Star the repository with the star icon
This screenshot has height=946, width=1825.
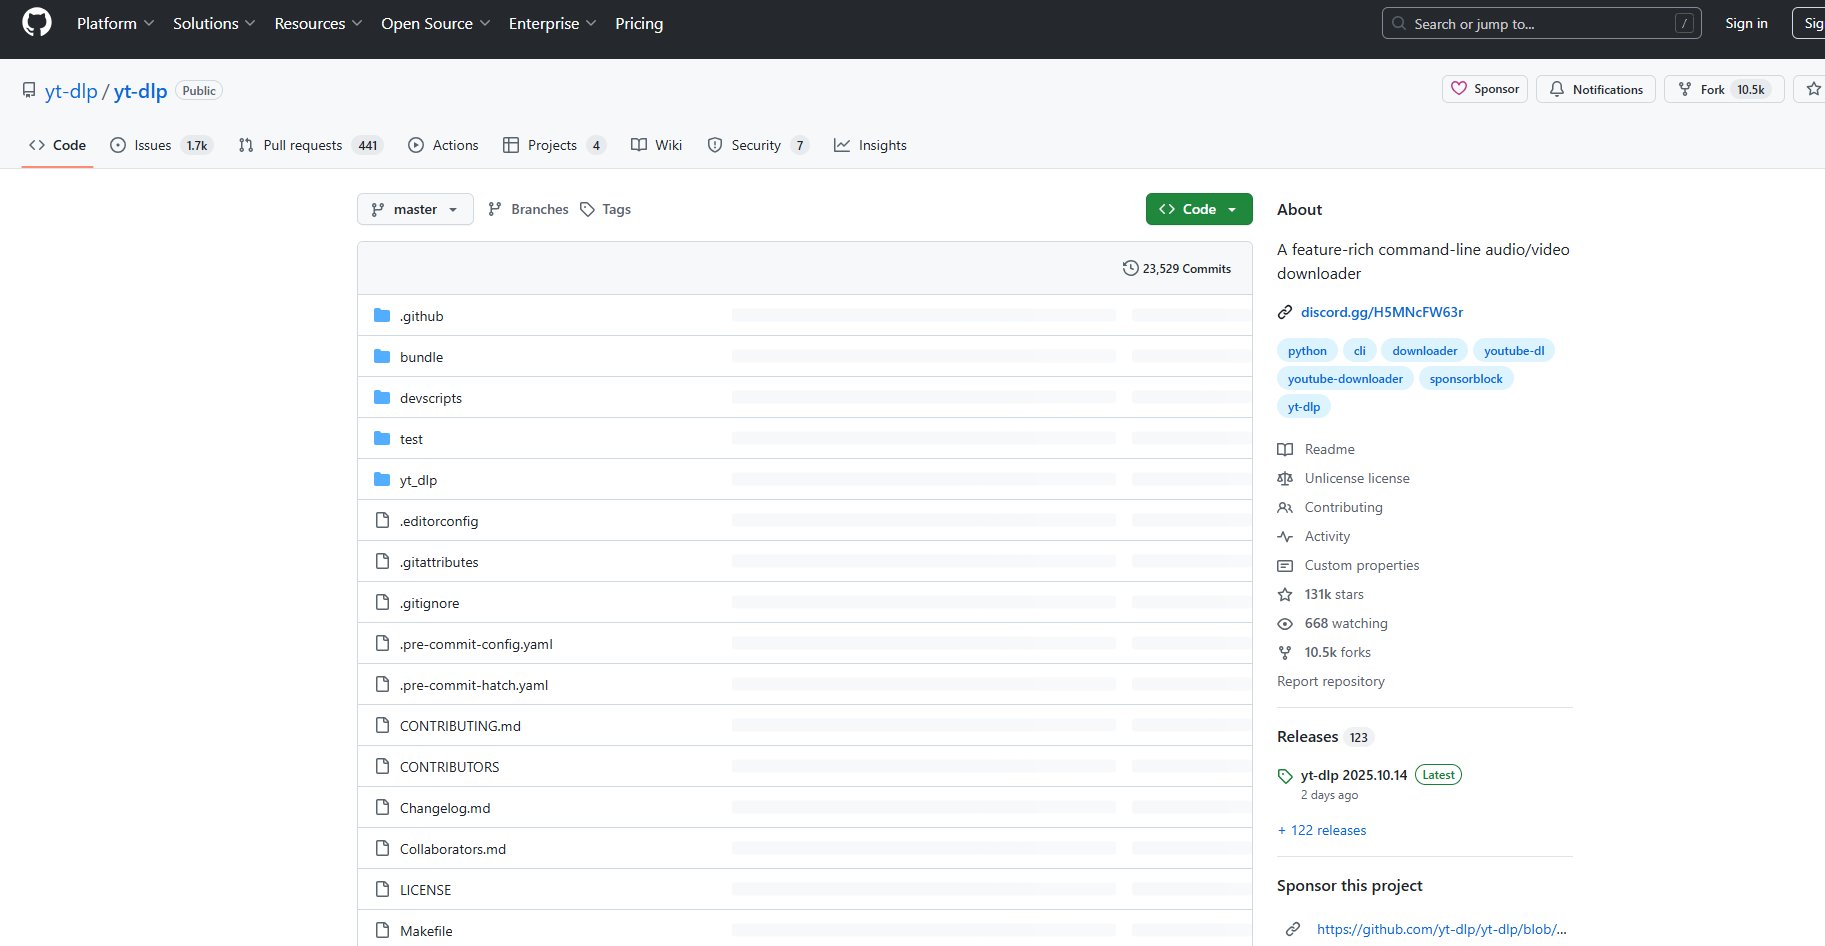click(x=1813, y=89)
